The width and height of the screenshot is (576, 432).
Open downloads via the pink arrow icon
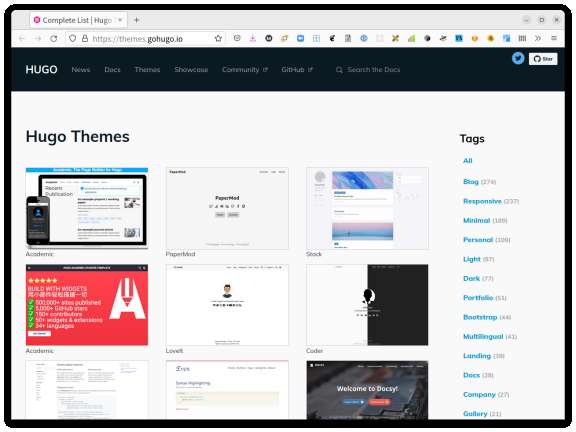[x=253, y=38]
